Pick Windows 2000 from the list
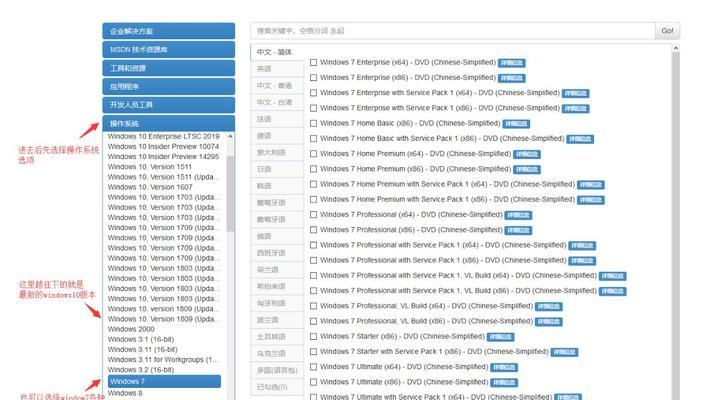The height and width of the screenshot is (400, 702). 131,329
